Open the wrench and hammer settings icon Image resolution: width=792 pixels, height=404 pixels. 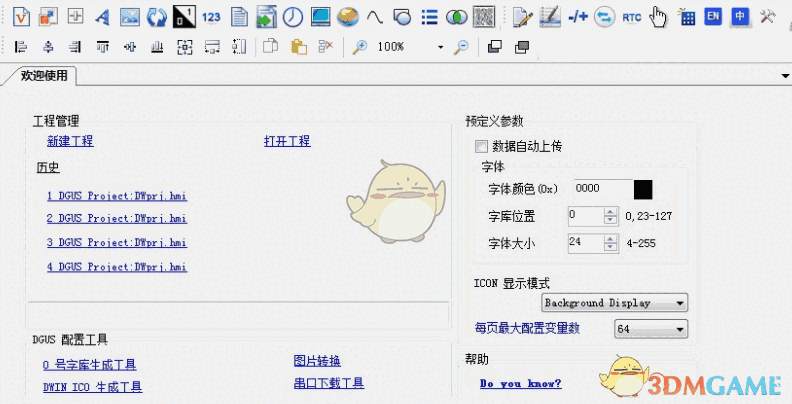(x=769, y=17)
